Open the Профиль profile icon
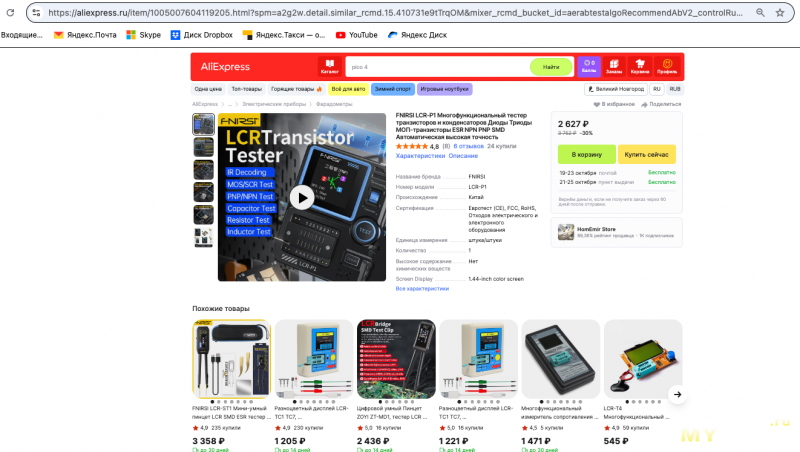 point(667,67)
